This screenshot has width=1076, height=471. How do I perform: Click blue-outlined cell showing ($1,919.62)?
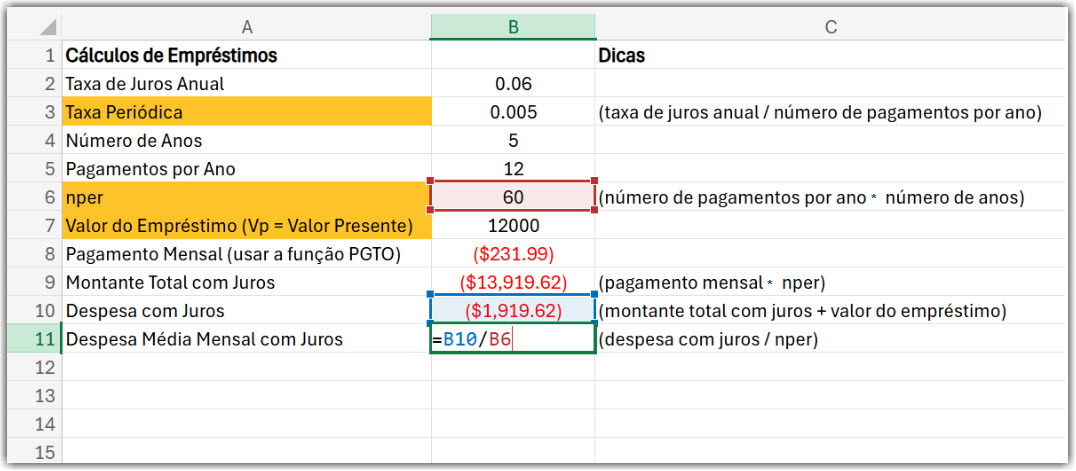point(513,310)
